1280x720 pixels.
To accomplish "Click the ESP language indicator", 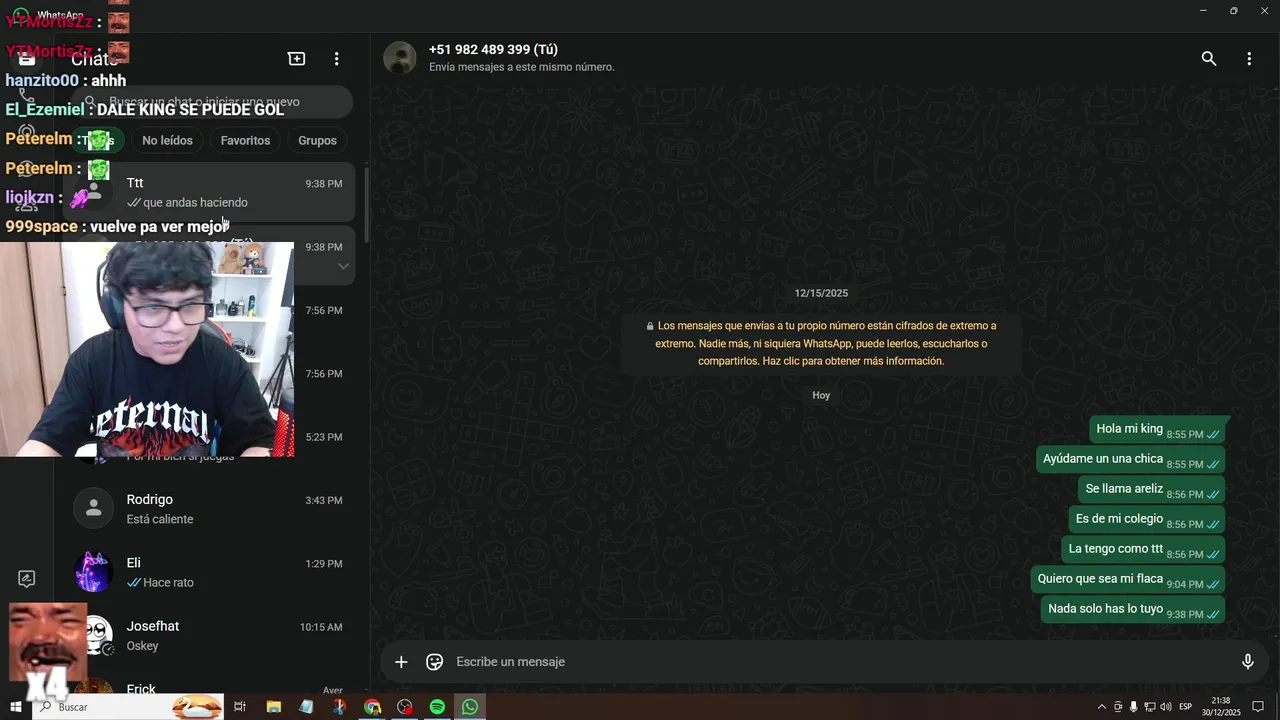I will coord(1186,707).
